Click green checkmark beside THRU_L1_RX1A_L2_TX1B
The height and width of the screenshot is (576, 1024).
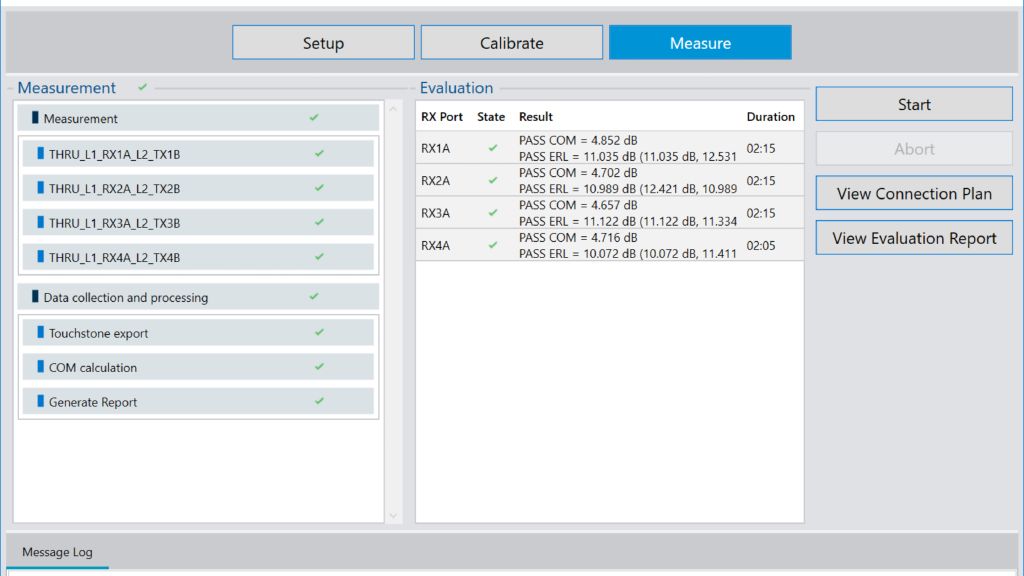point(319,154)
